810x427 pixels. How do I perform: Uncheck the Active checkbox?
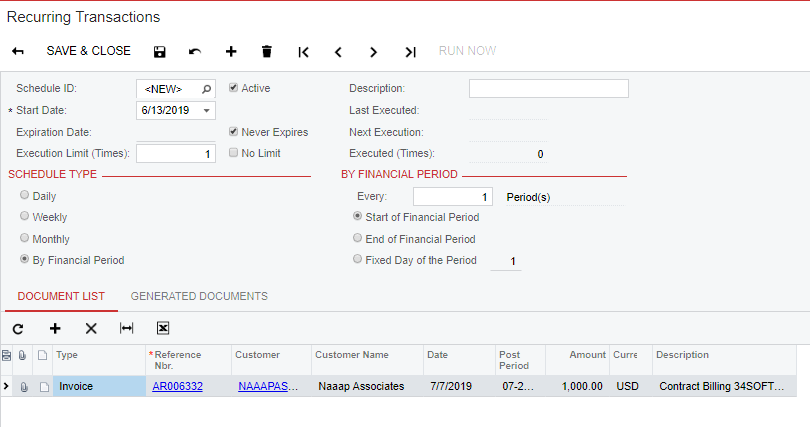tap(233, 88)
